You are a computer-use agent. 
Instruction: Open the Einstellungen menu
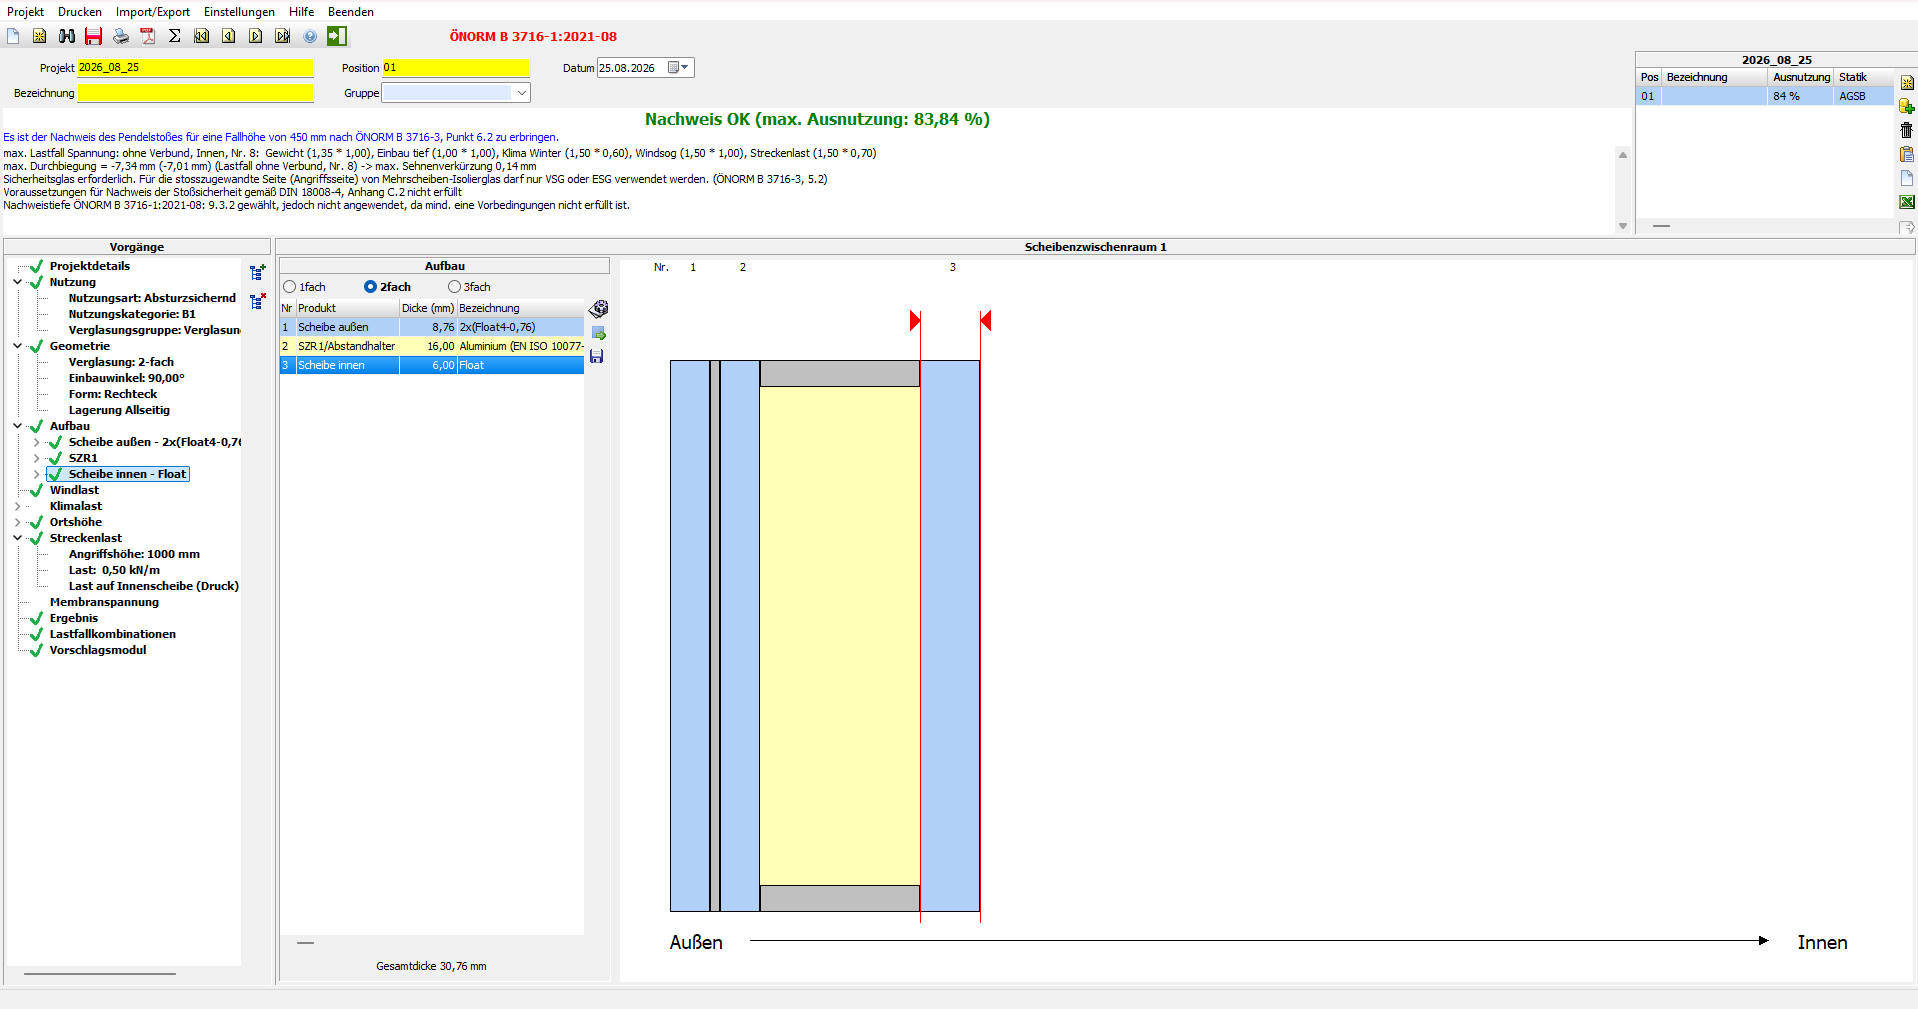(239, 12)
